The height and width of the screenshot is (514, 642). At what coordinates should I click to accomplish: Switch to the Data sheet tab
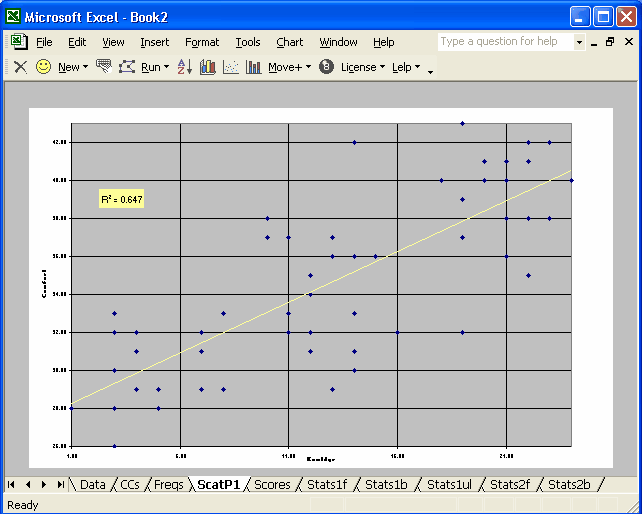tap(93, 485)
